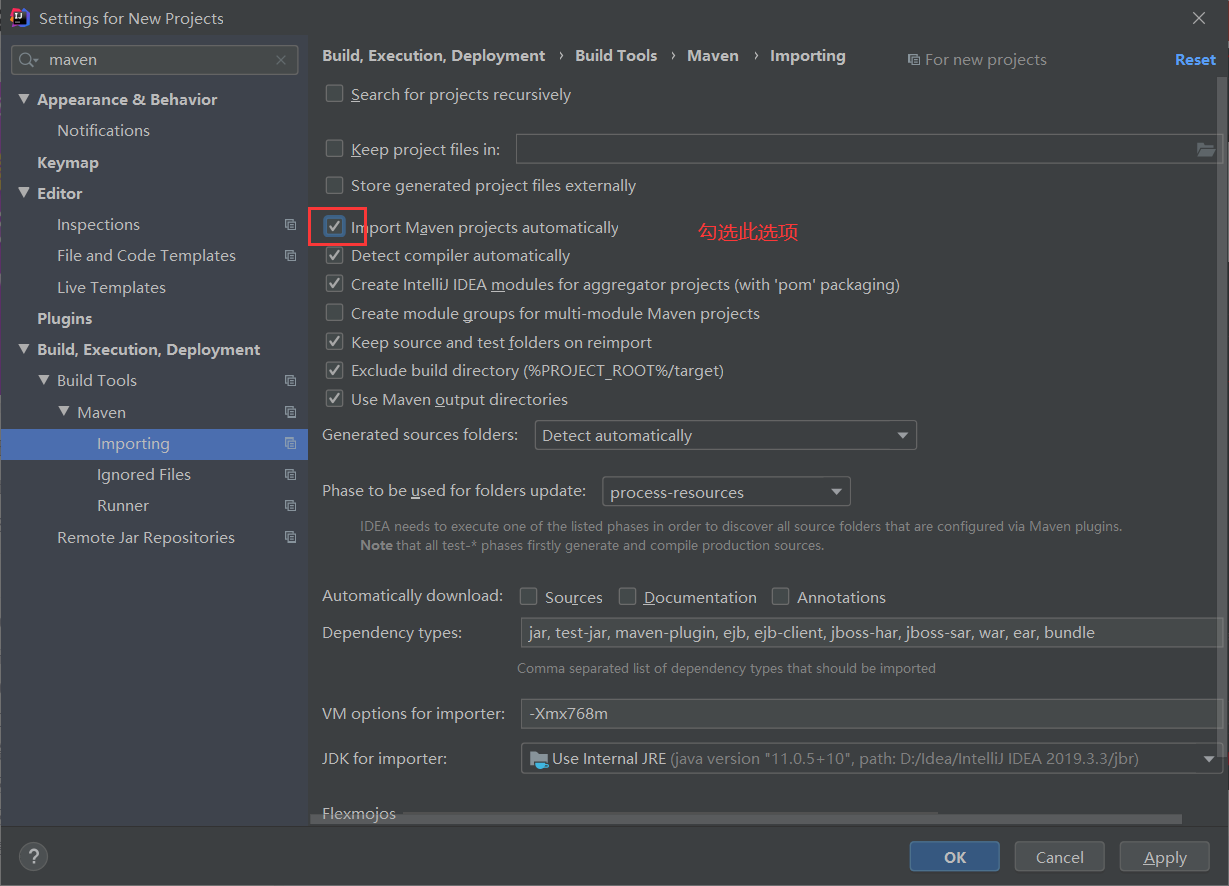Click Maven breadcrumb in header
This screenshot has height=886, width=1229.
tap(713, 56)
